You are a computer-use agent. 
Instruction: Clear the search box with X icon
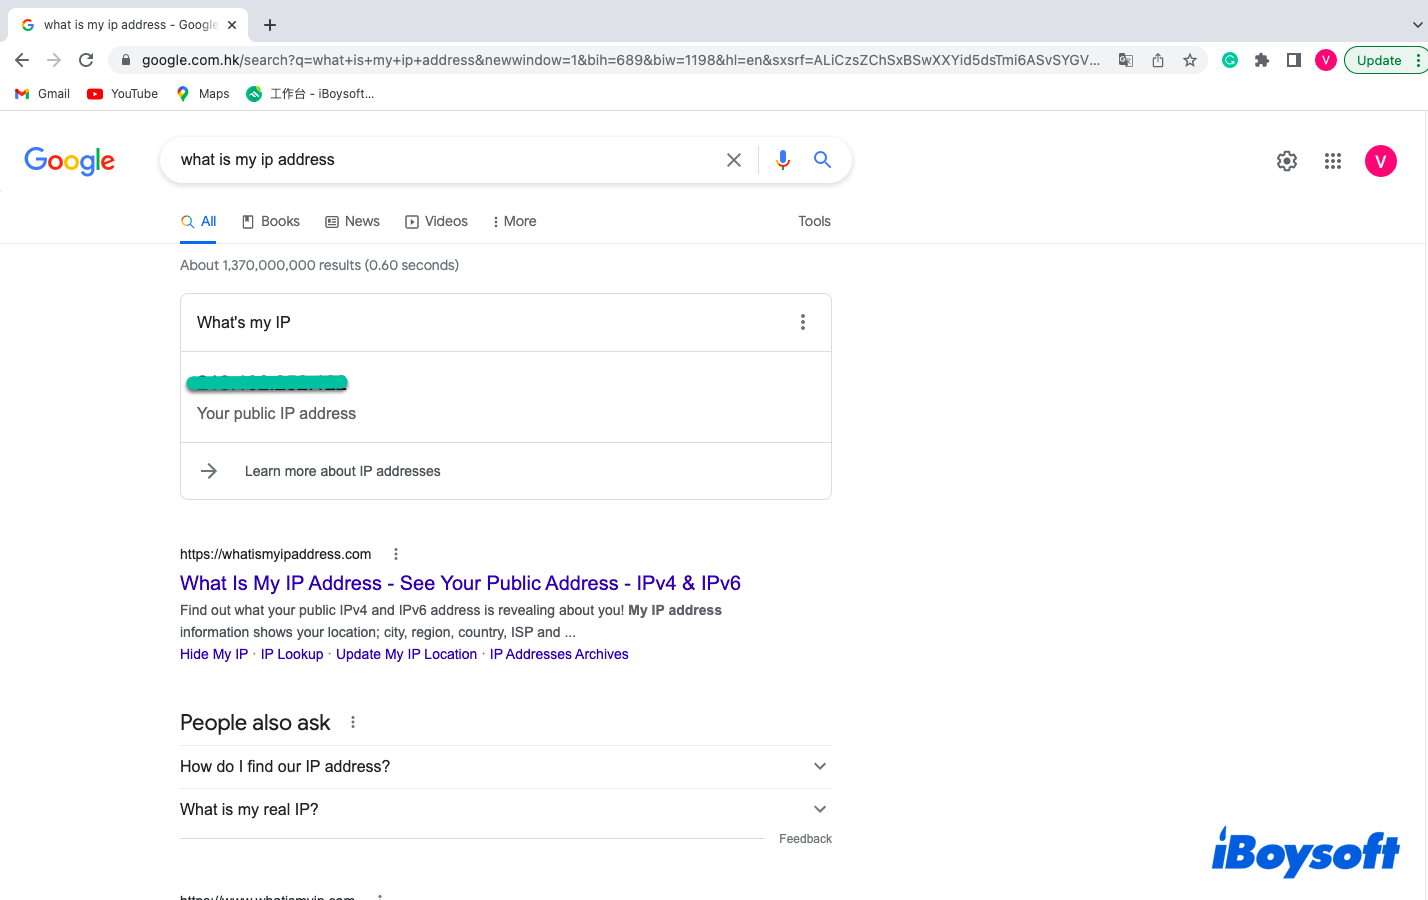pyautogui.click(x=734, y=160)
